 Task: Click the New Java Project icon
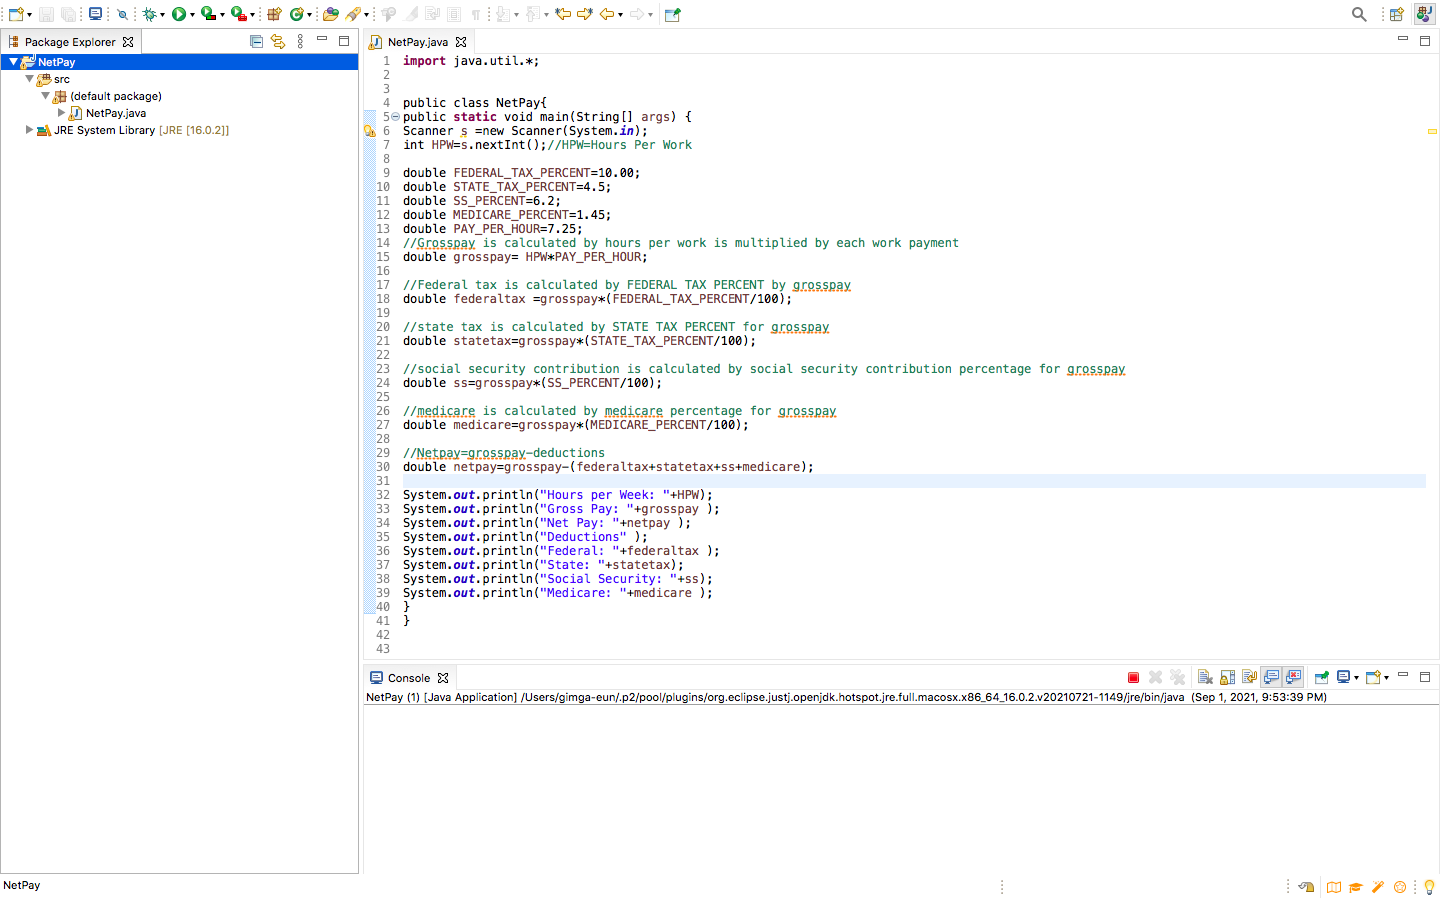[x=272, y=14]
